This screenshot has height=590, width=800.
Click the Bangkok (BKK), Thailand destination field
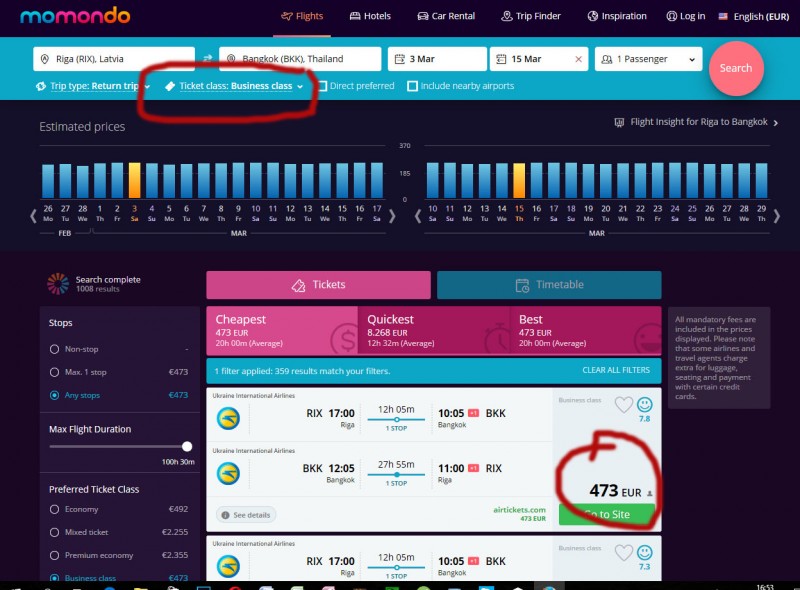[300, 59]
